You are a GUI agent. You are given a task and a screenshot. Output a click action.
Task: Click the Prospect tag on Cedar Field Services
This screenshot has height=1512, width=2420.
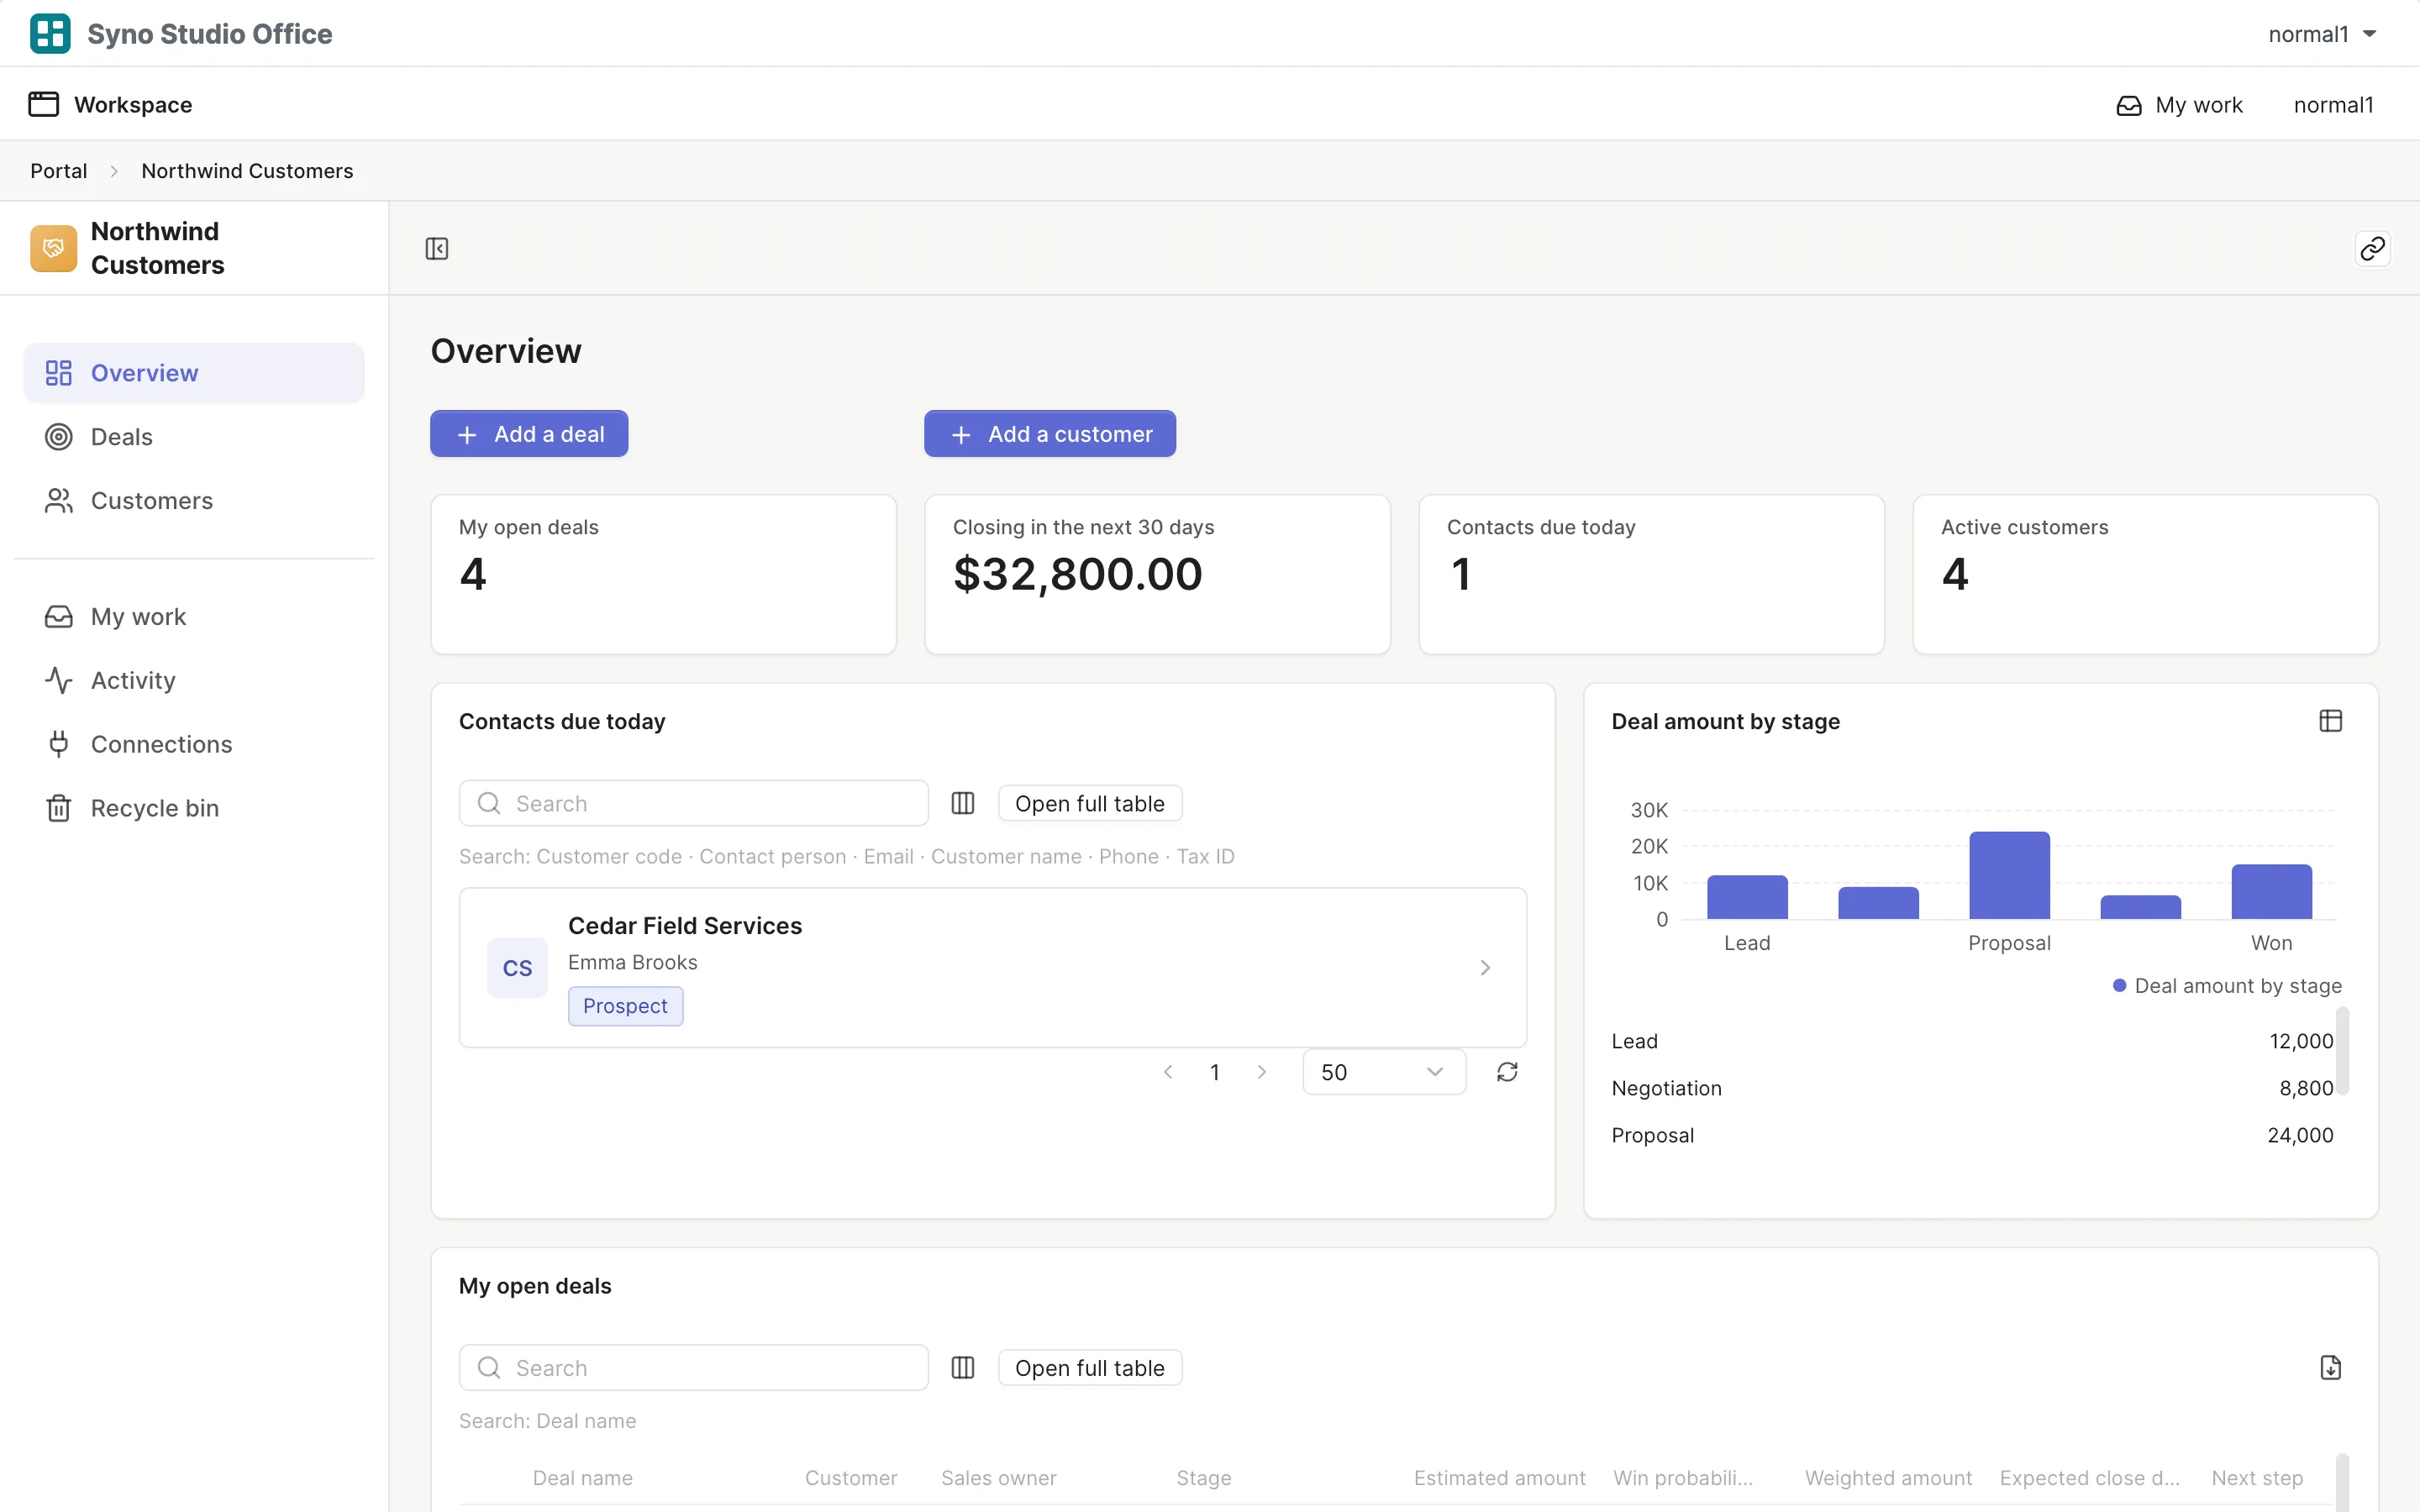tap(625, 1006)
